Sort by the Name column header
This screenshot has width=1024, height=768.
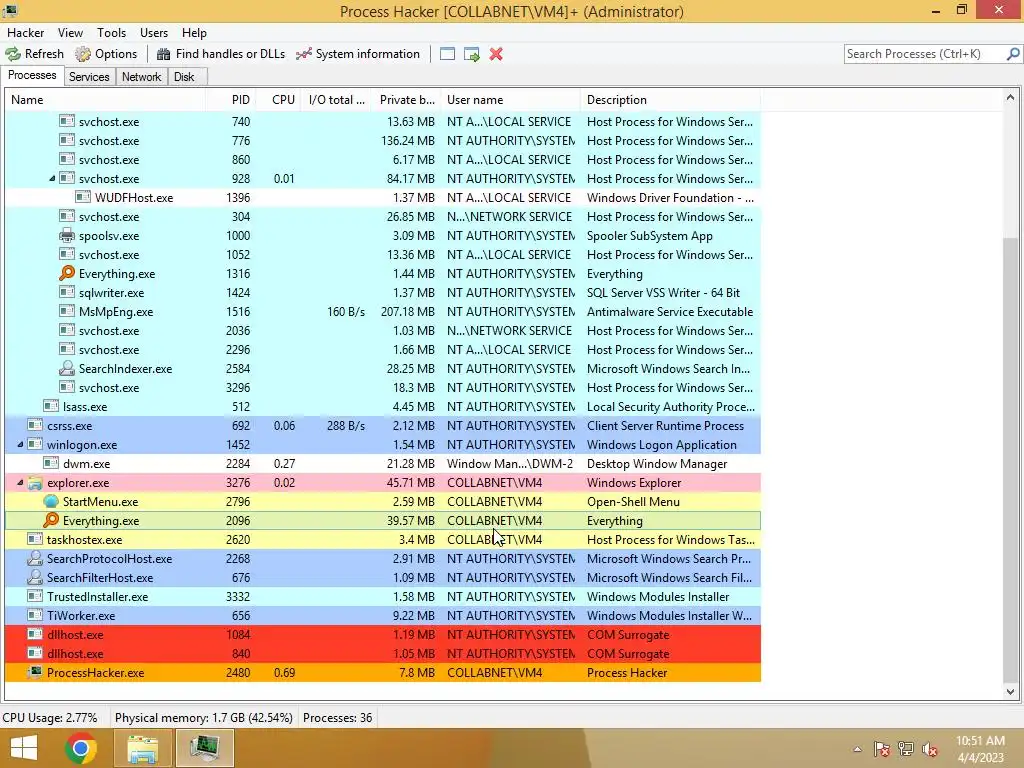105,100
